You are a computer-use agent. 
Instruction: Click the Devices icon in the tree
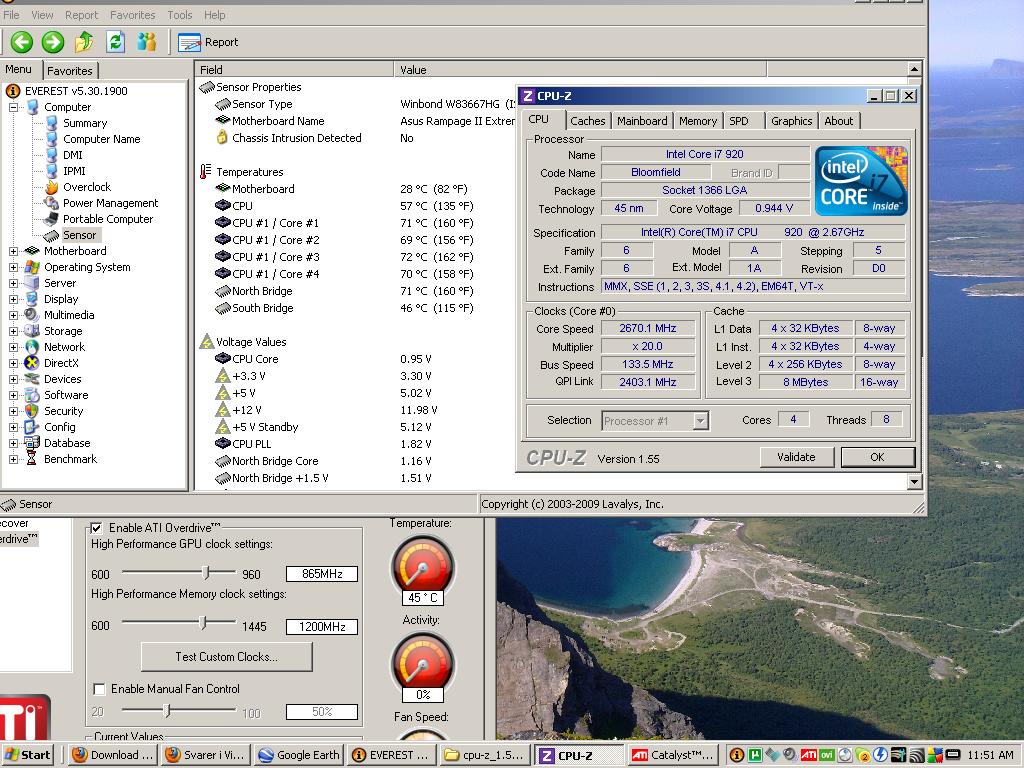point(31,379)
